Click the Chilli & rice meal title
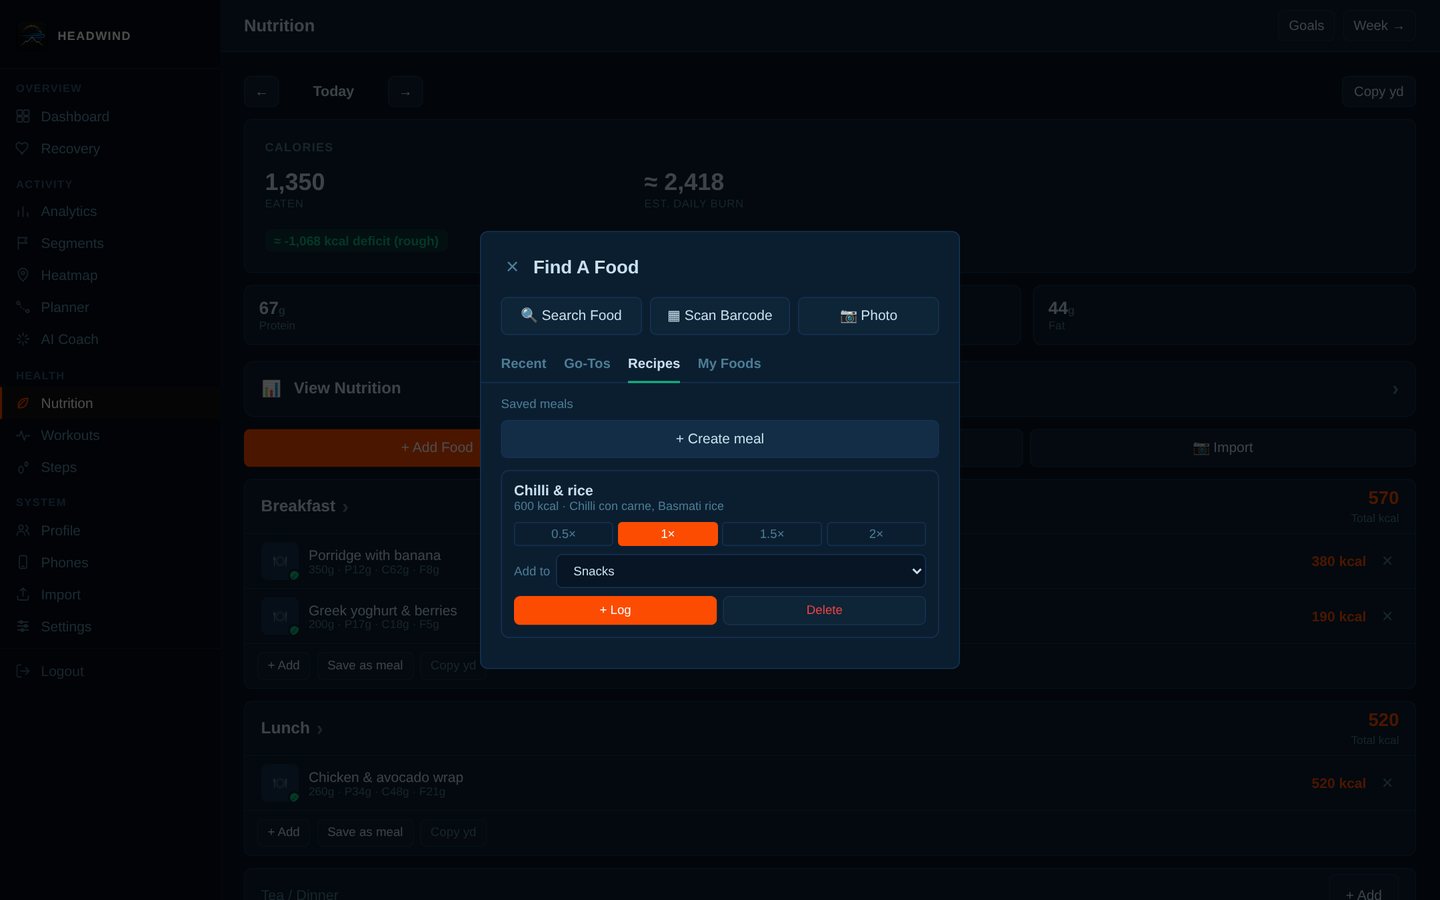This screenshot has height=900, width=1440. tap(553, 490)
